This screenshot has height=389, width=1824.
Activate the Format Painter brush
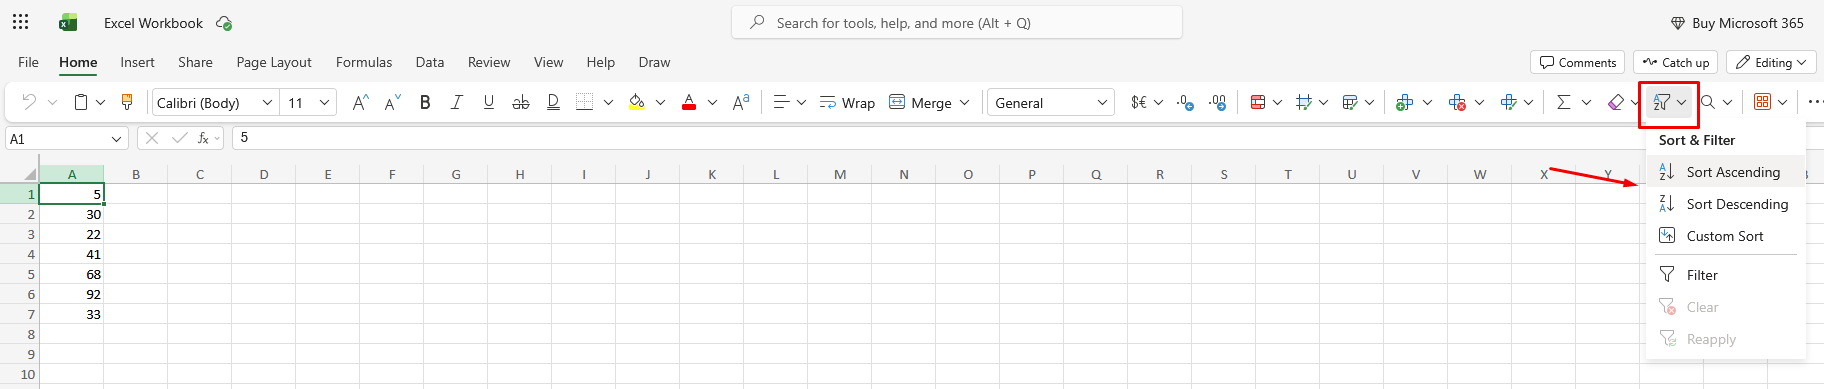[127, 102]
